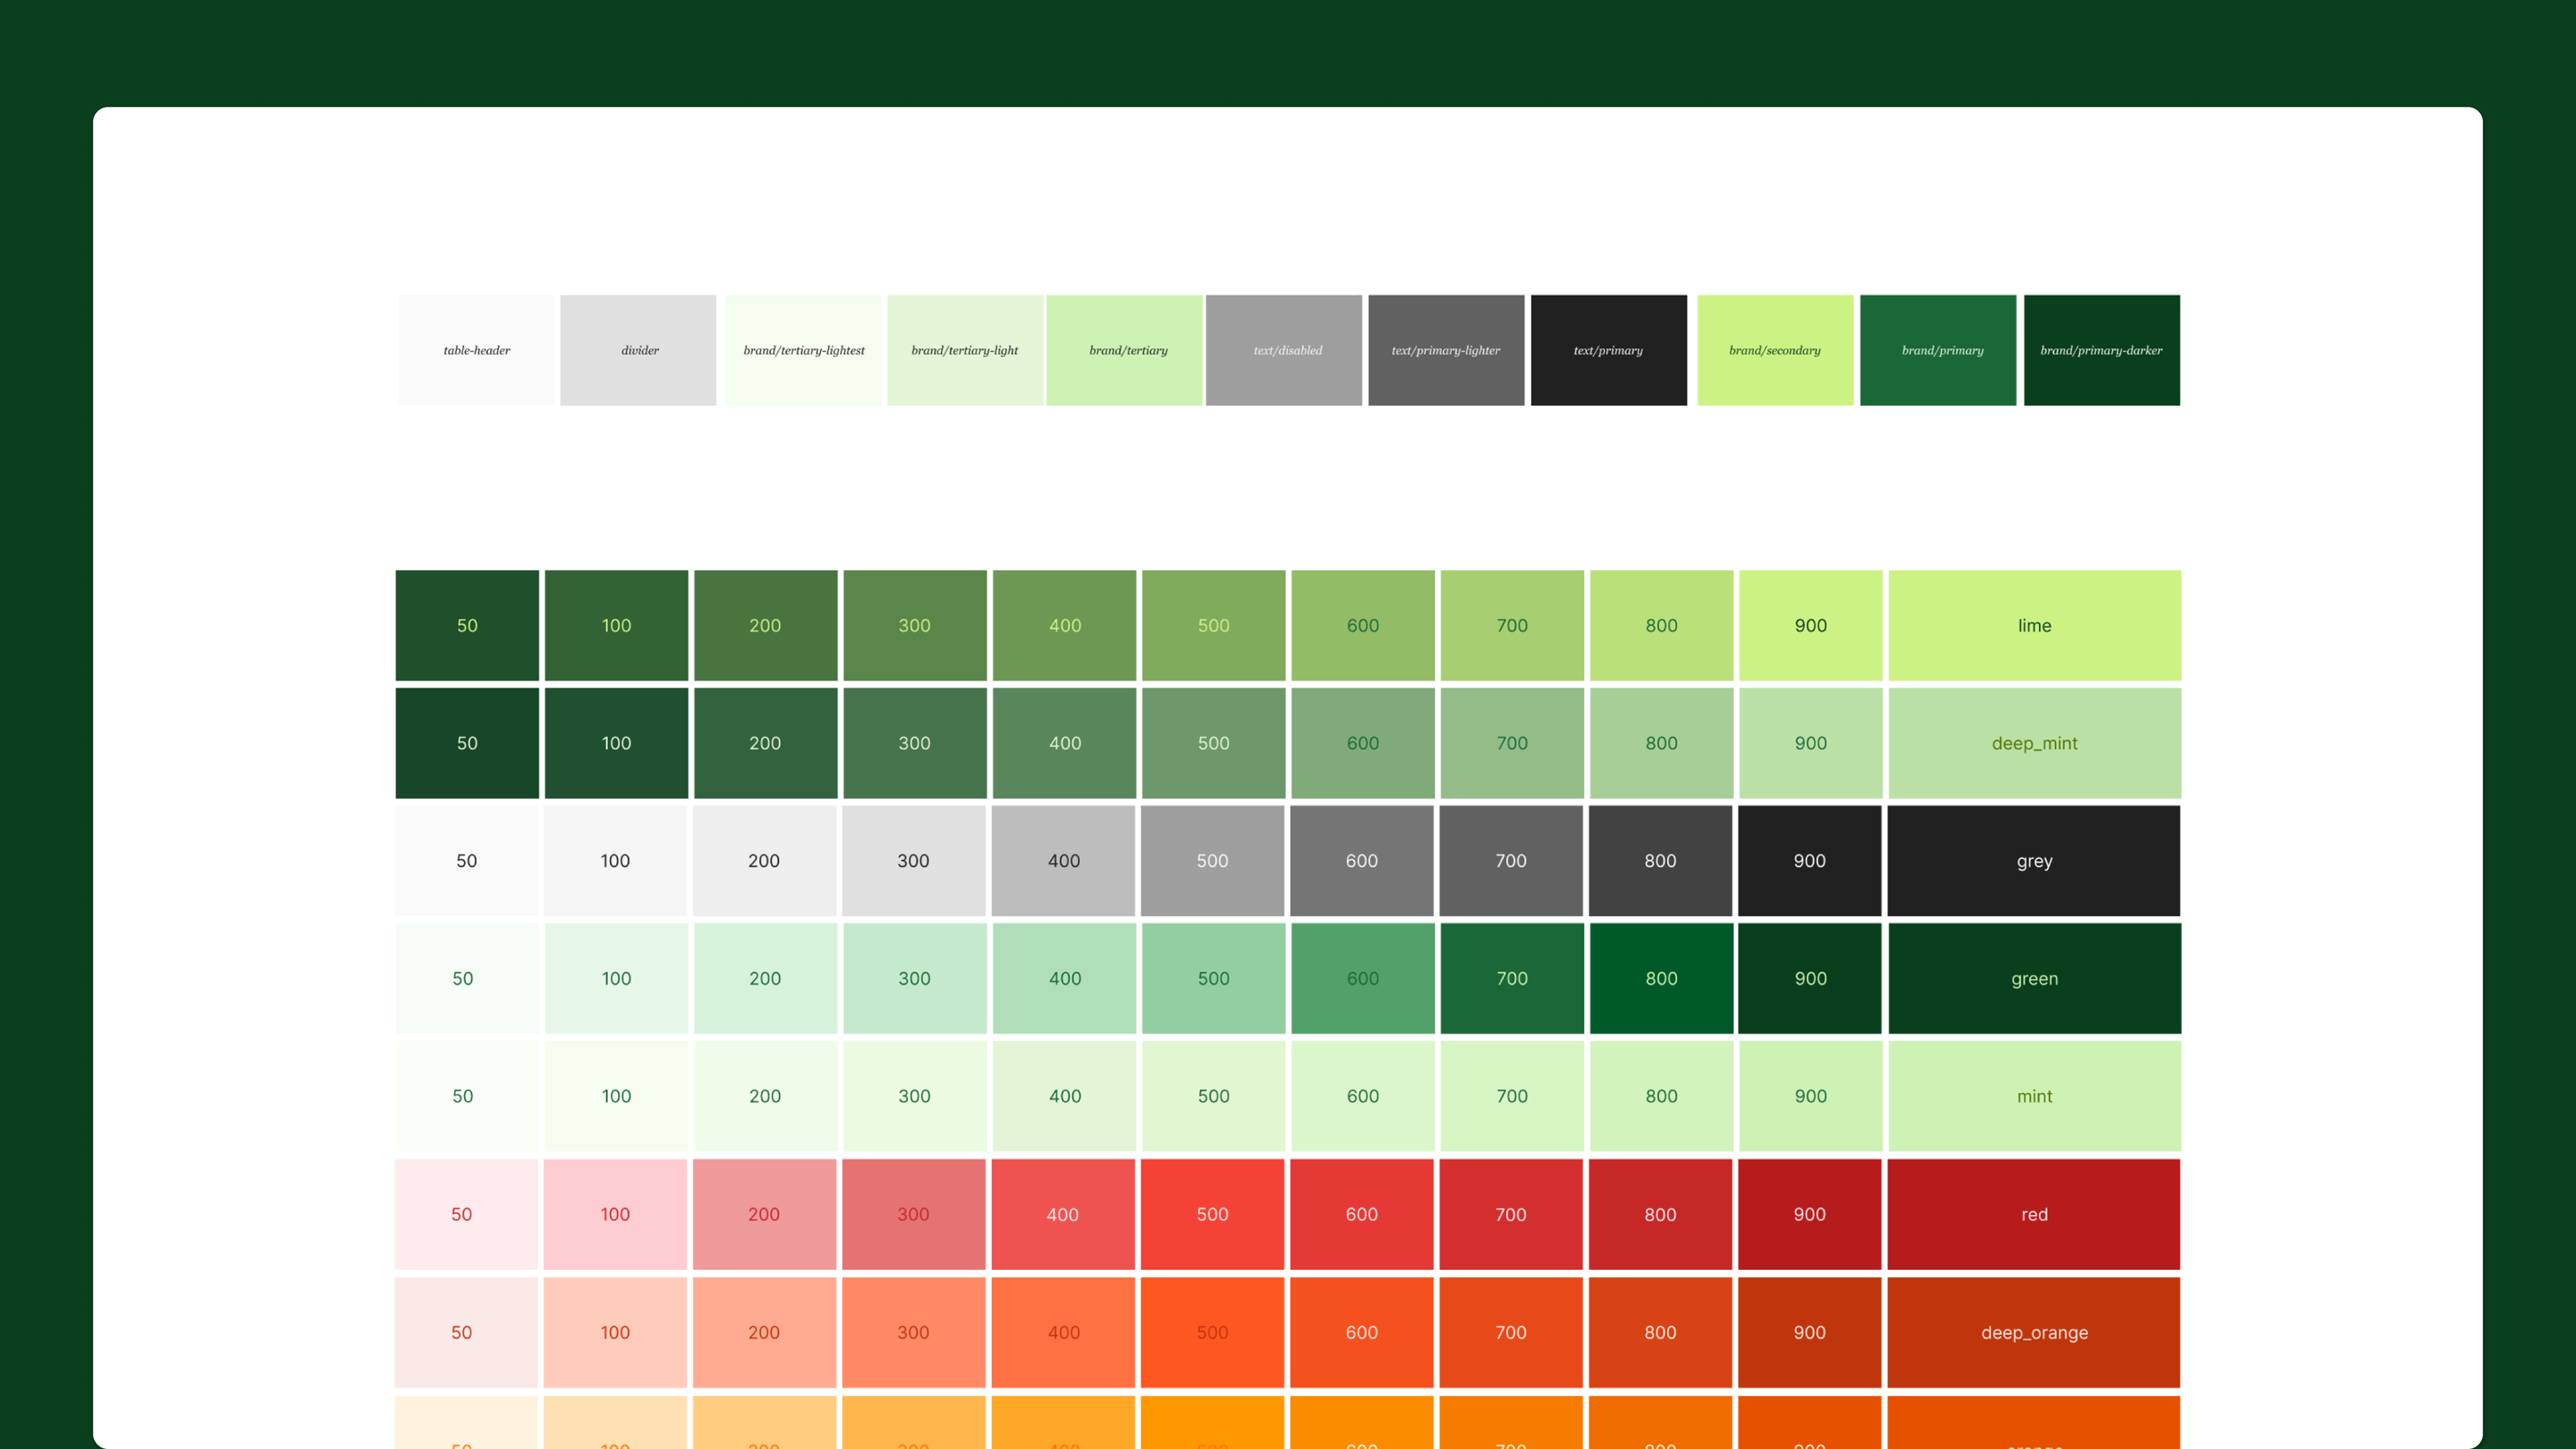Click the lime 400 swatch
2576x1449 pixels.
click(1064, 625)
